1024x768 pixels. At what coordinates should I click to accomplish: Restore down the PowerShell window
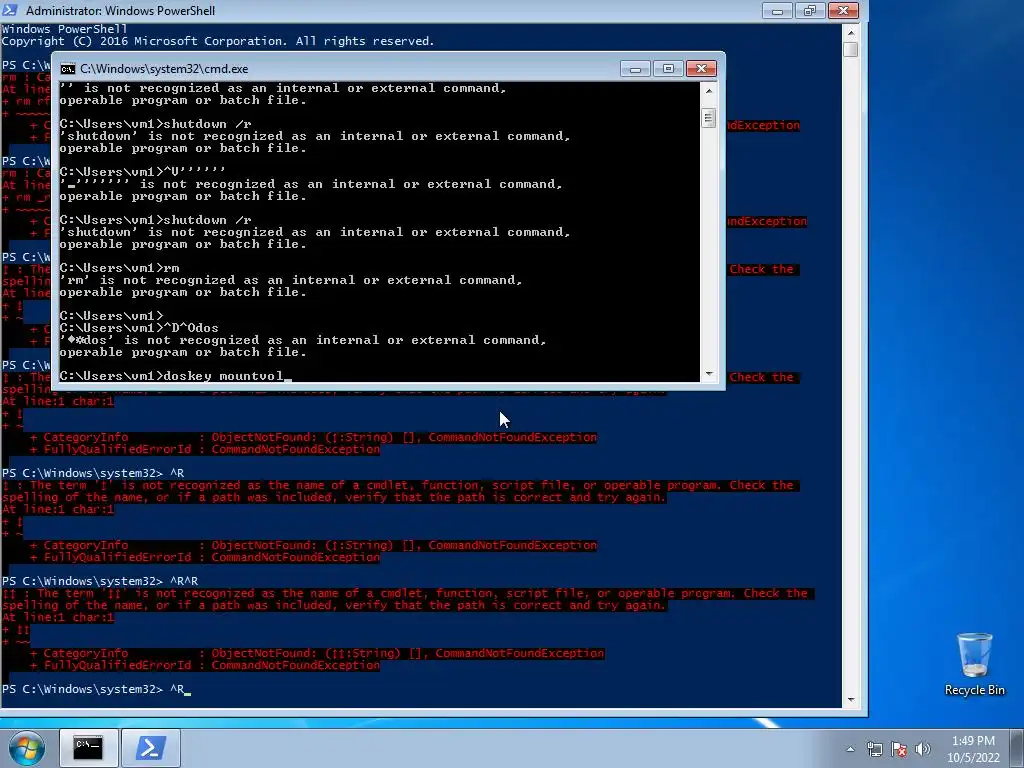point(810,10)
